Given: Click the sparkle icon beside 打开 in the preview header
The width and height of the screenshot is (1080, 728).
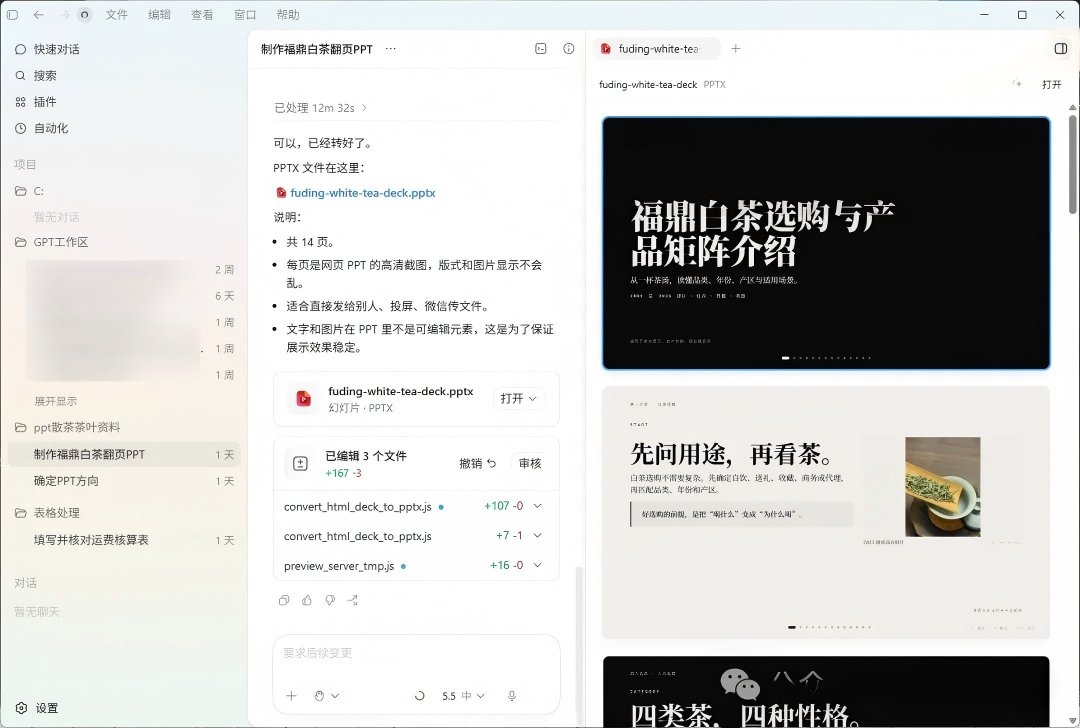Looking at the screenshot, I should tap(1017, 84).
